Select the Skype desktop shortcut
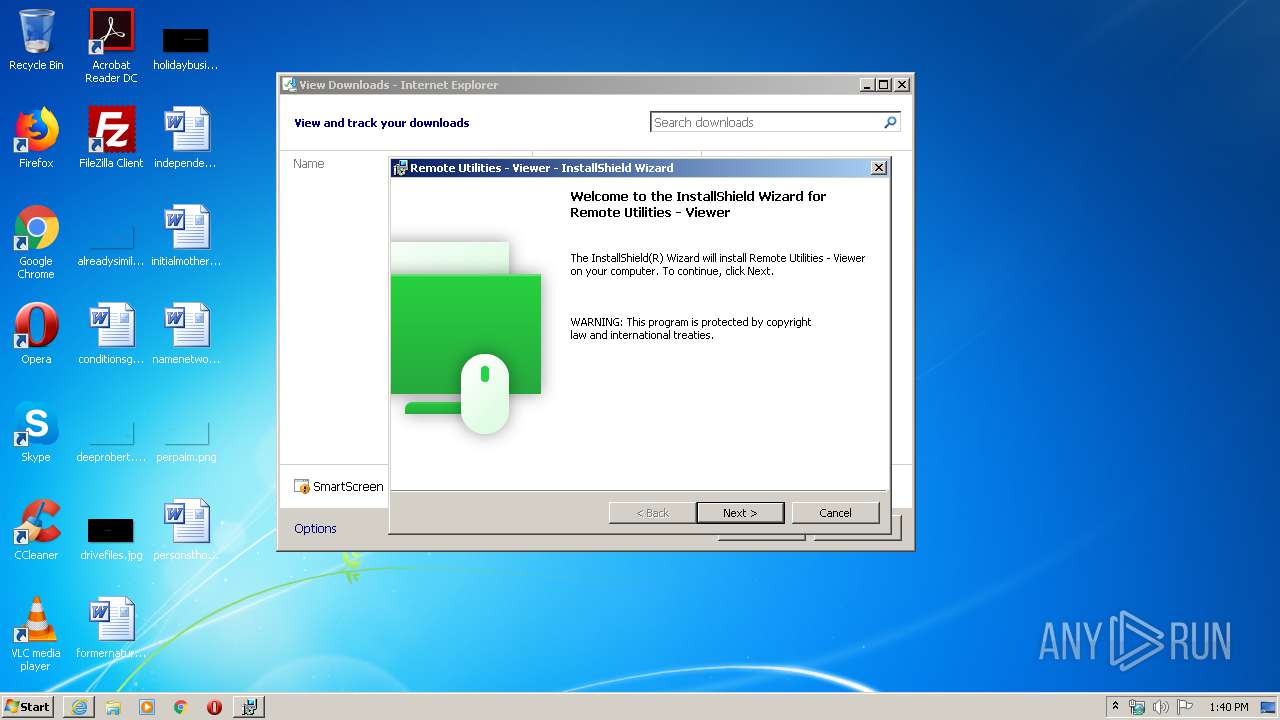1280x720 pixels. pyautogui.click(x=36, y=432)
